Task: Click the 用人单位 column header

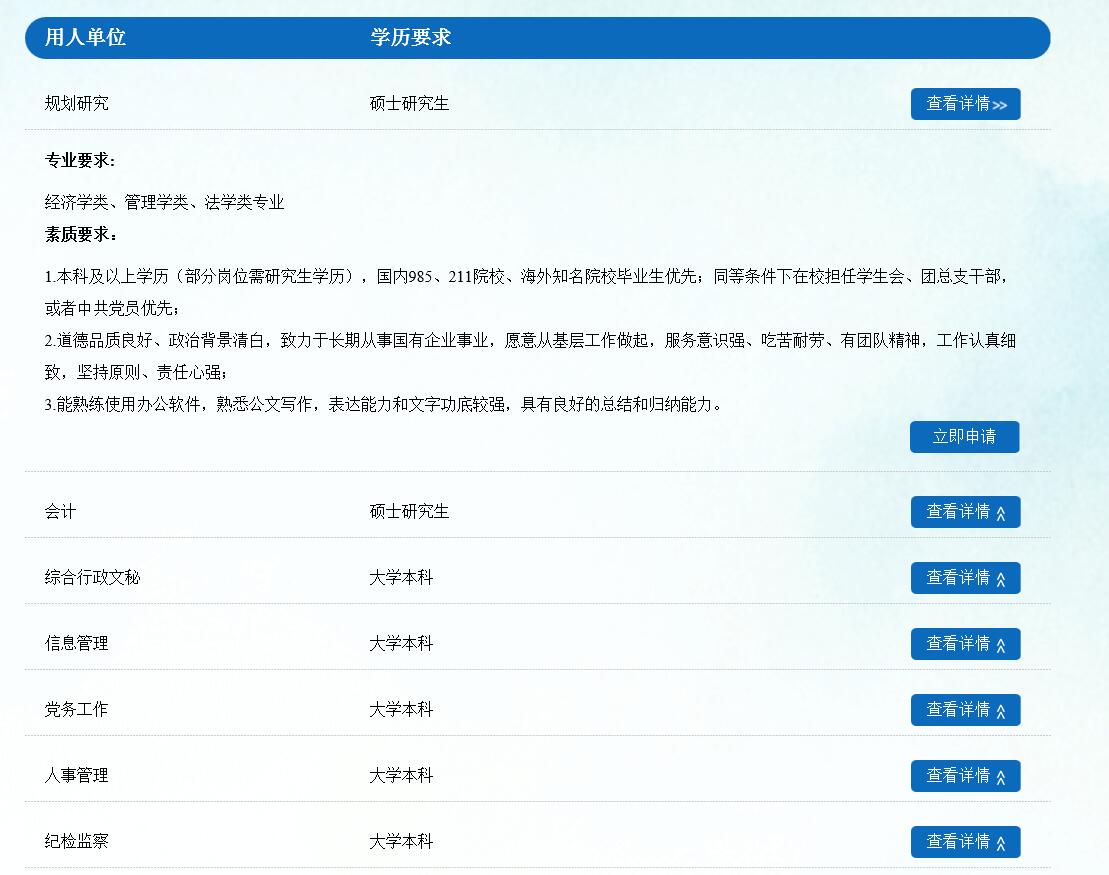Action: tap(85, 38)
